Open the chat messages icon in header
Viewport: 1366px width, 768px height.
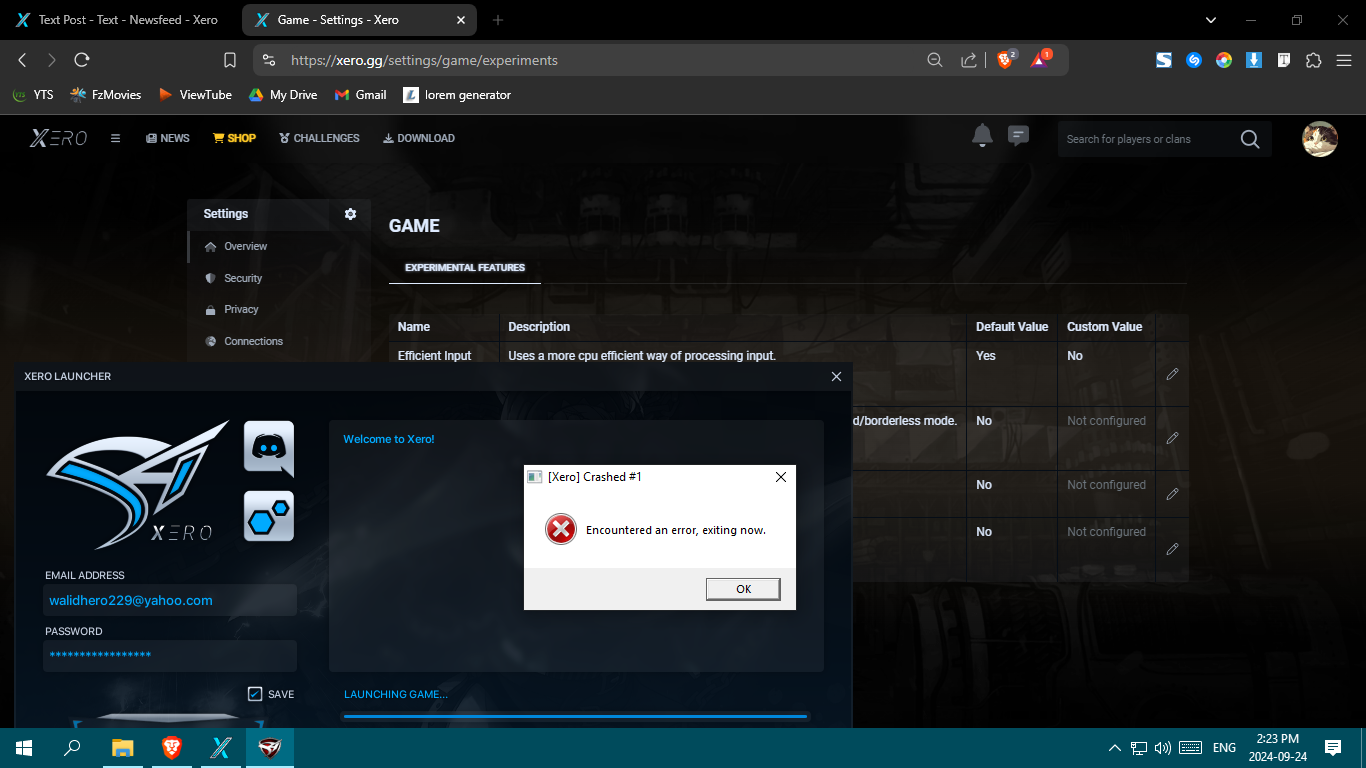pos(1018,136)
